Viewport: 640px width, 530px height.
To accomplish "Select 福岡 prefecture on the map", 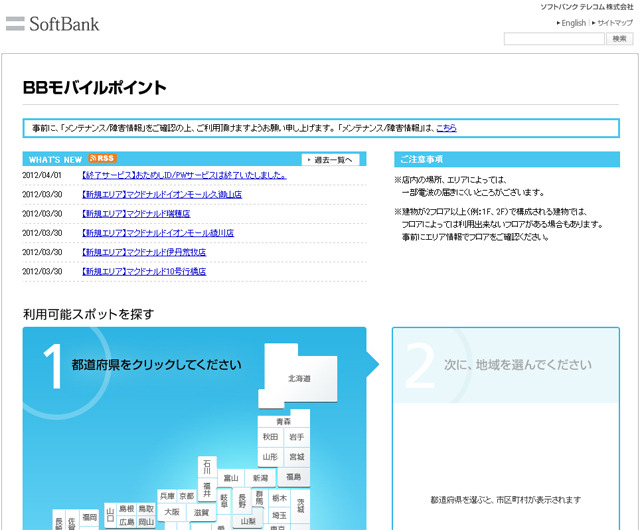I will [89, 517].
